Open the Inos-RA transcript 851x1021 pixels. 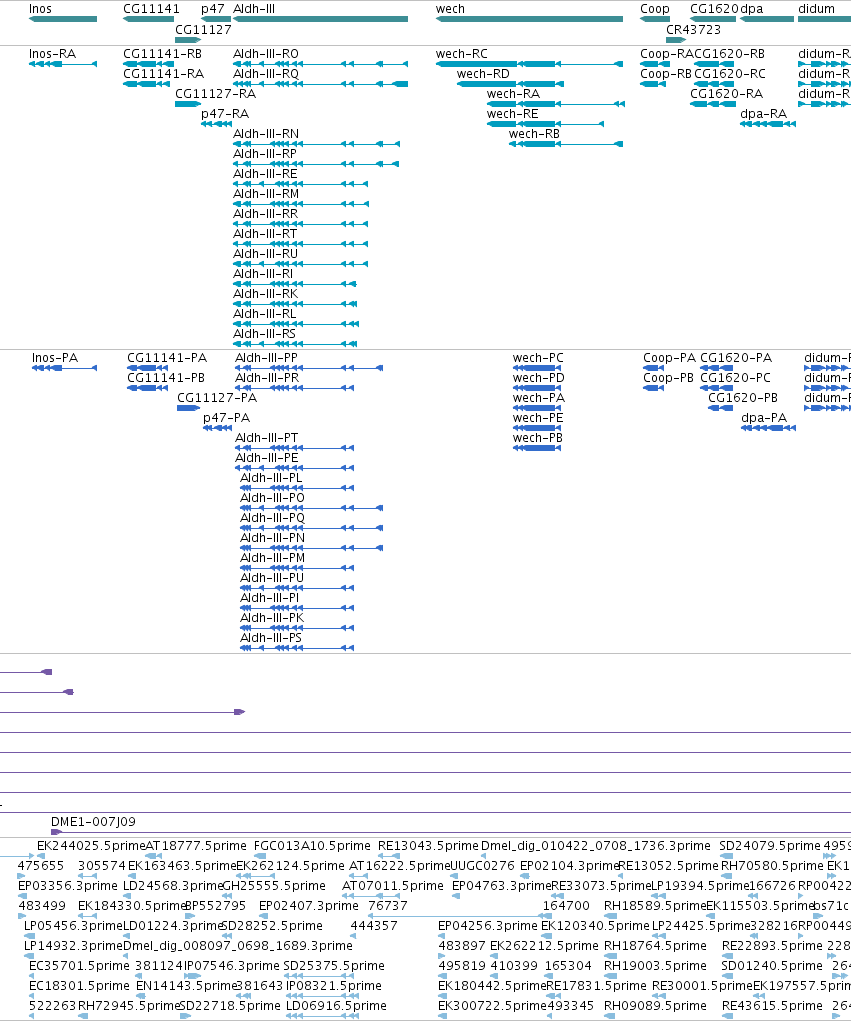coord(63,64)
